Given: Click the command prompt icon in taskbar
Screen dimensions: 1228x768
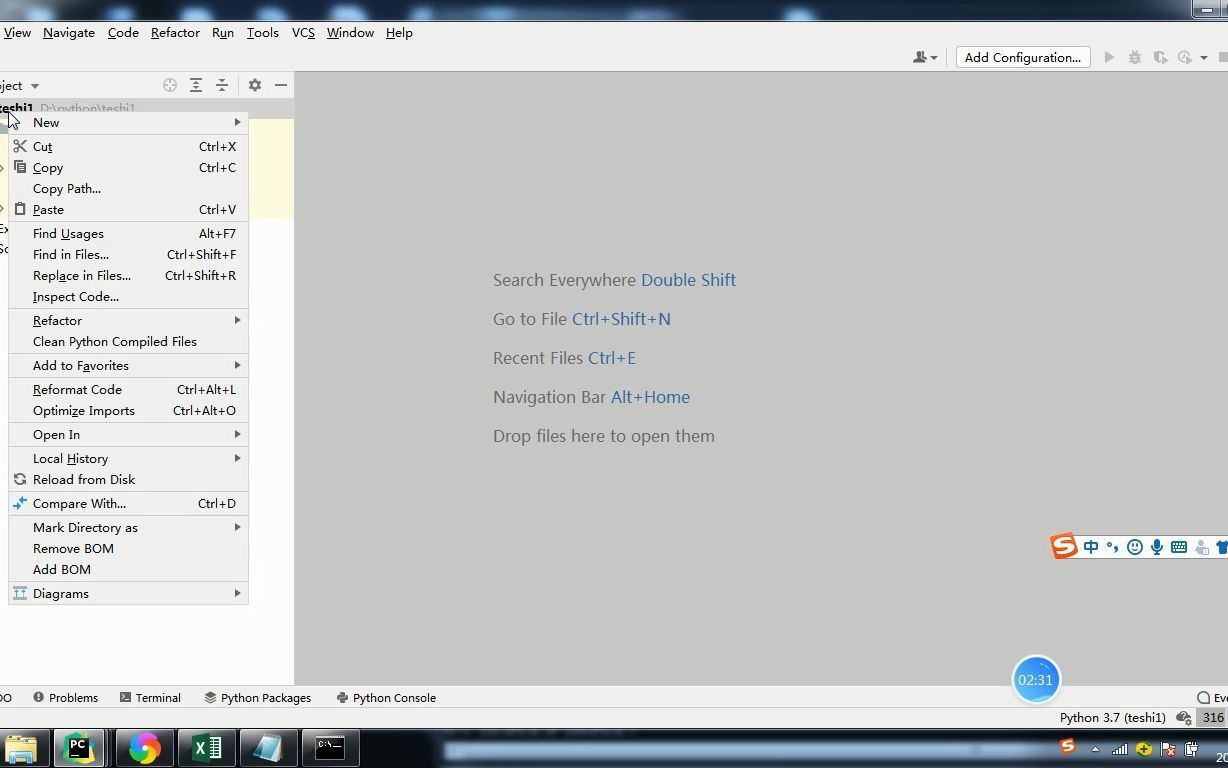Looking at the screenshot, I should tap(330, 748).
